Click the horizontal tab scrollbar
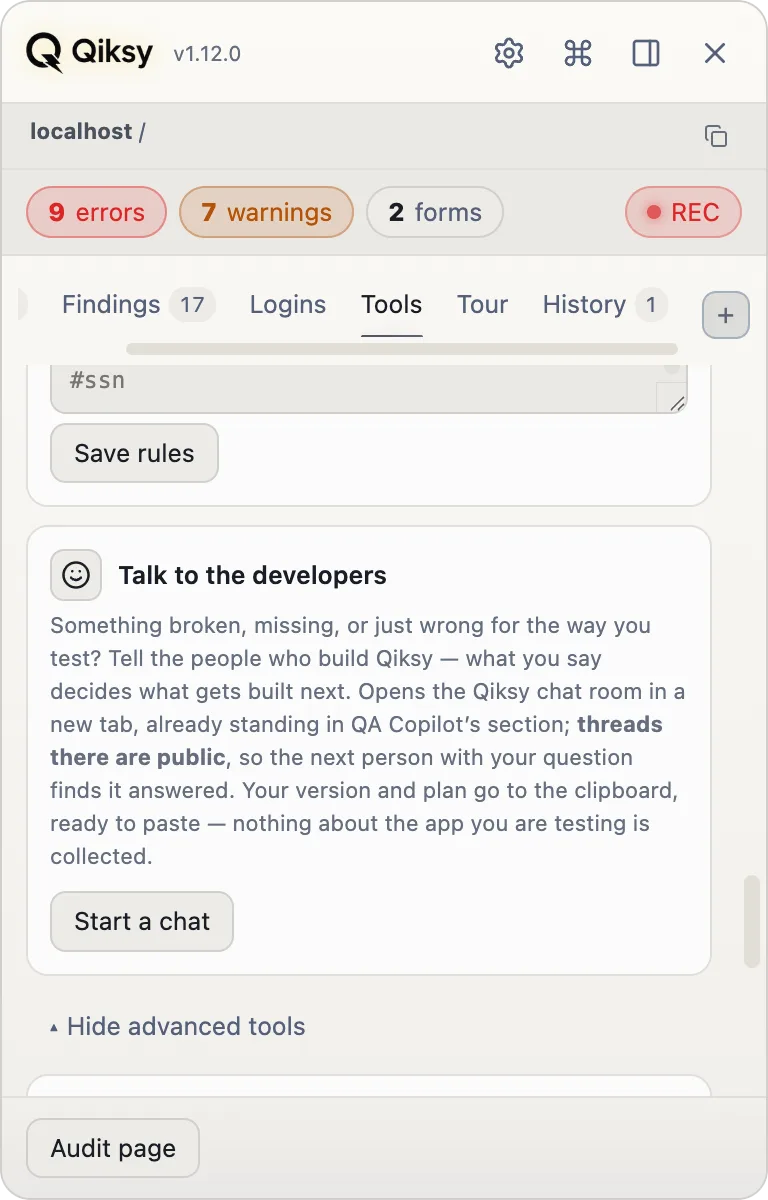Viewport: 768px width, 1200px height. pos(402,349)
